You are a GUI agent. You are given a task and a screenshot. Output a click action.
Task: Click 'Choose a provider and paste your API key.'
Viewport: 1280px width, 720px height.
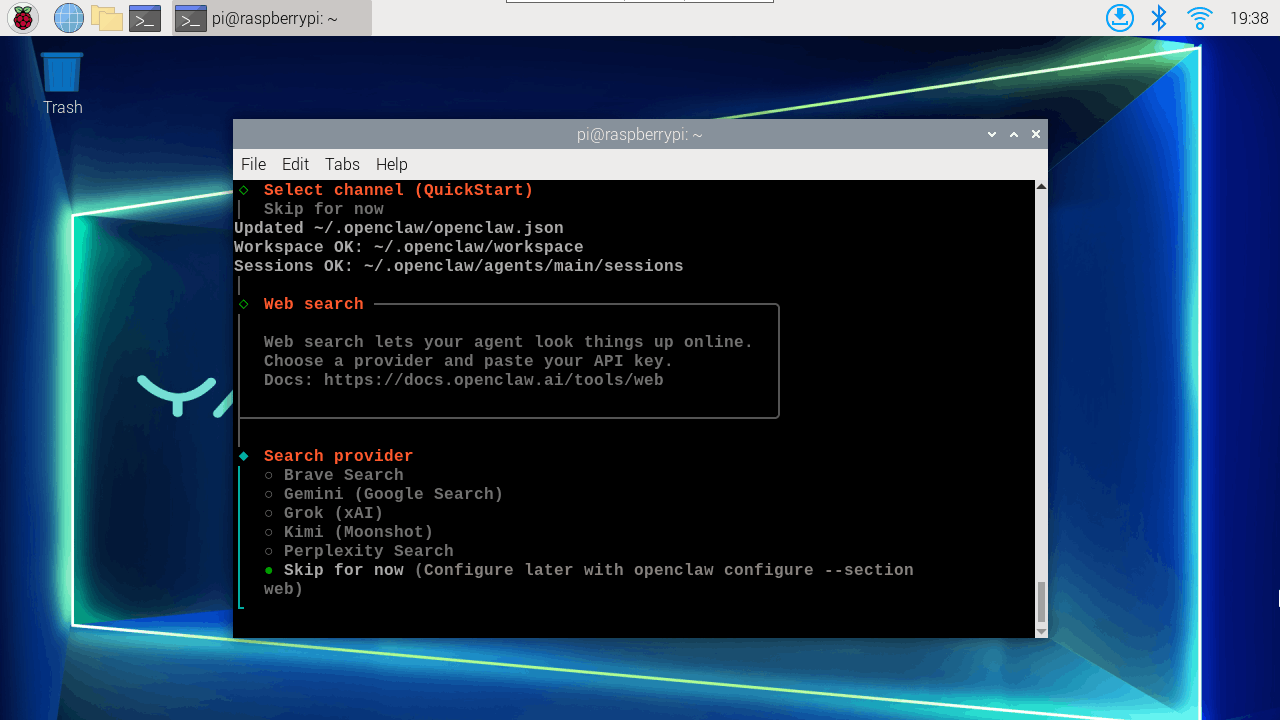pyautogui.click(x=469, y=361)
